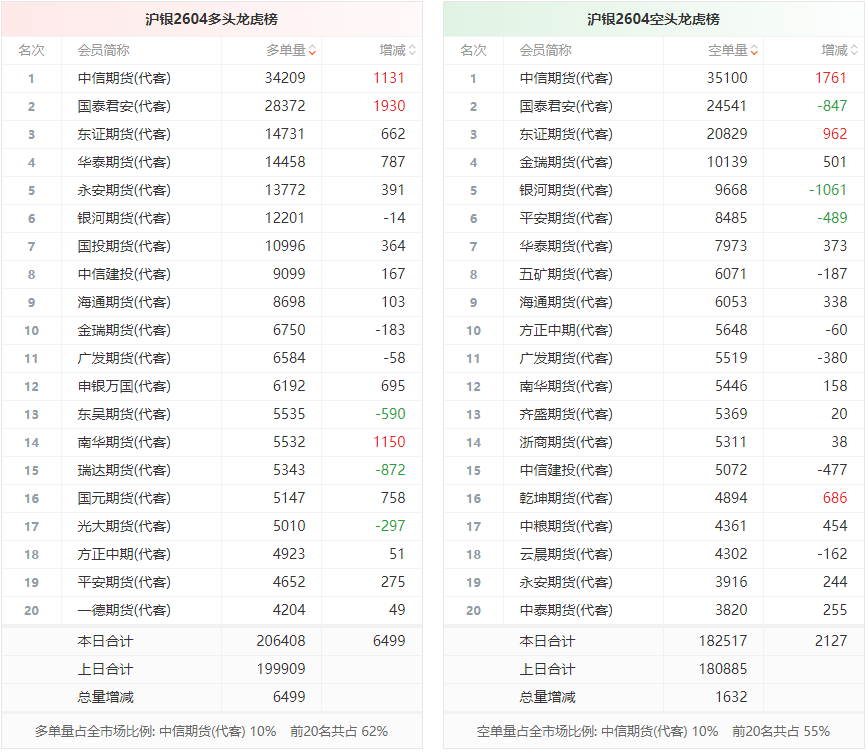
Task: Click 齐盛期货(代客) row name
Action: coord(566,414)
